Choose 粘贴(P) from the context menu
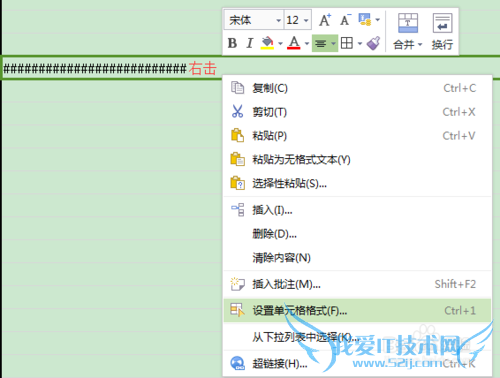Viewport: 500px width, 378px height. pos(357,136)
